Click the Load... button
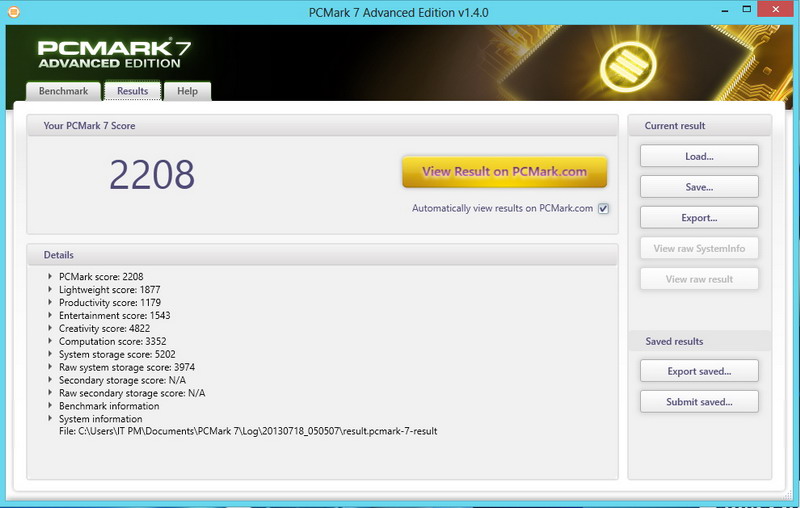Viewport: 800px width, 508px height. [x=699, y=156]
